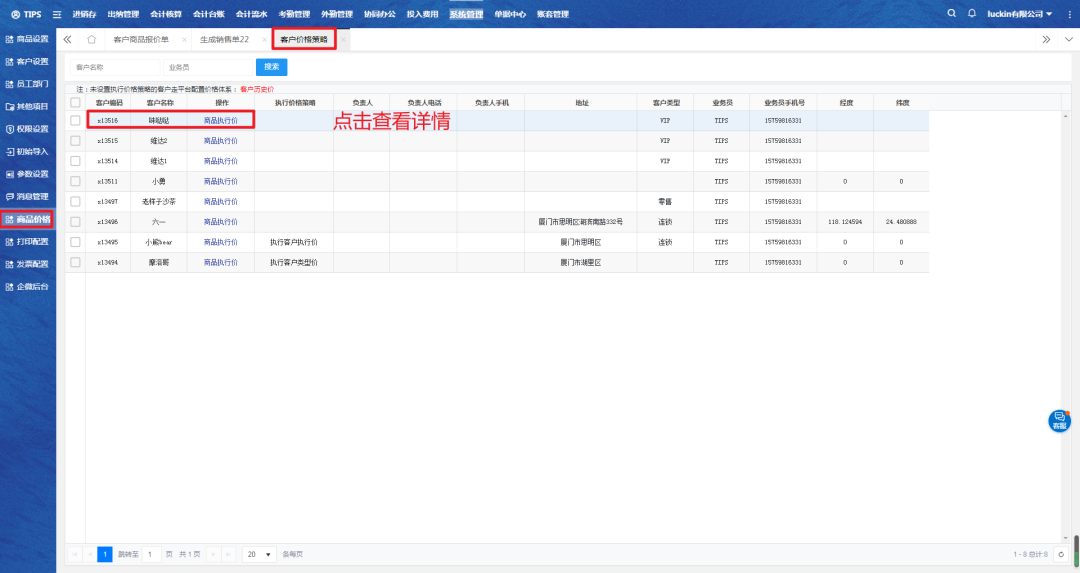Click the blue 搜索 search button
Image resolution: width=1080 pixels, height=573 pixels.
[x=271, y=67]
